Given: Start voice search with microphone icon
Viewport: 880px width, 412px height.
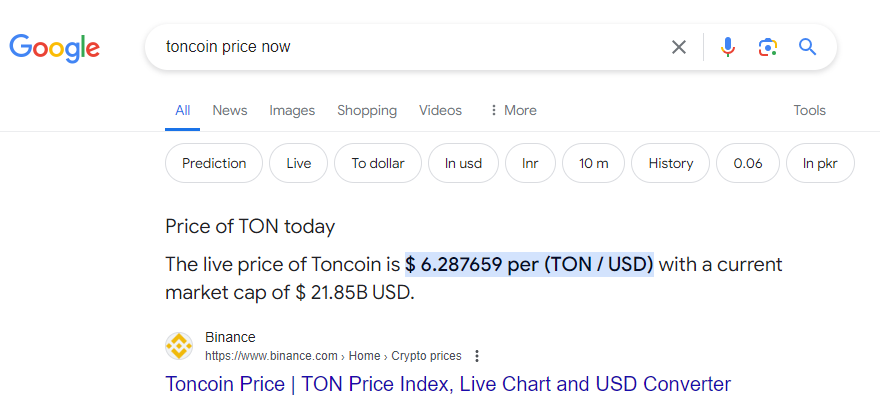Looking at the screenshot, I should point(728,47).
